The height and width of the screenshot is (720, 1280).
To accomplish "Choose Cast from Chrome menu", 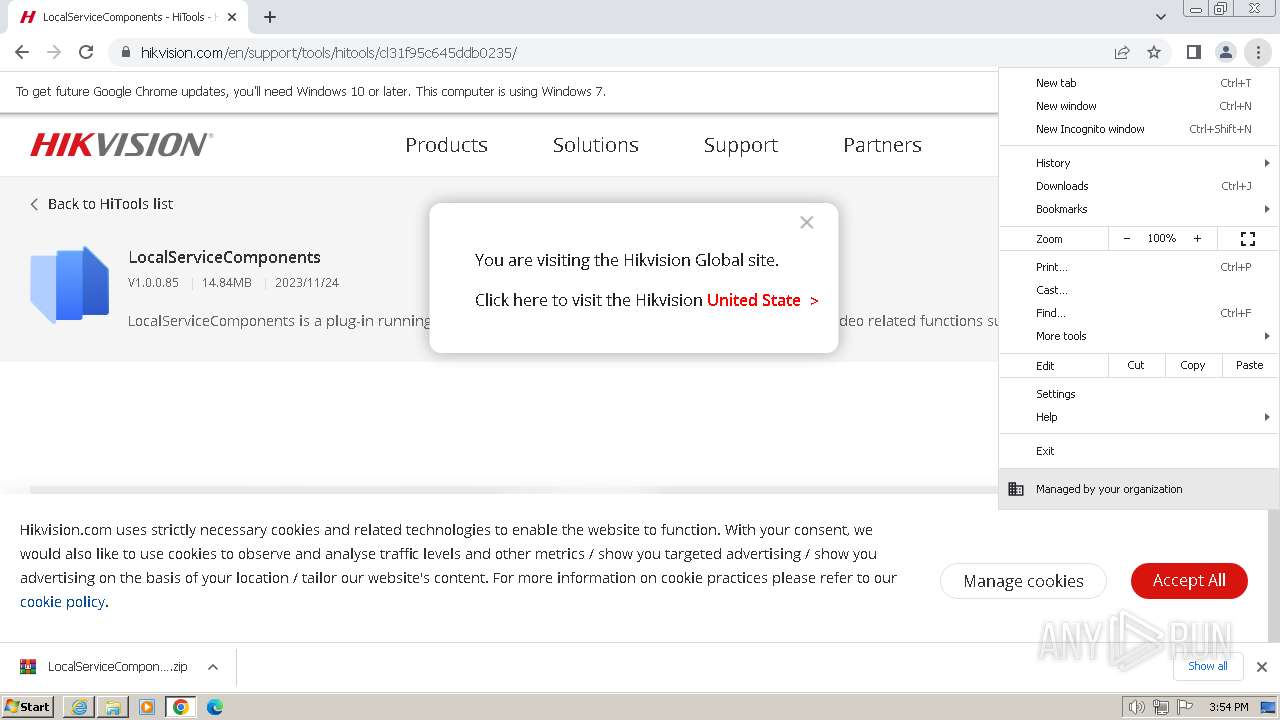I will coord(1139,290).
